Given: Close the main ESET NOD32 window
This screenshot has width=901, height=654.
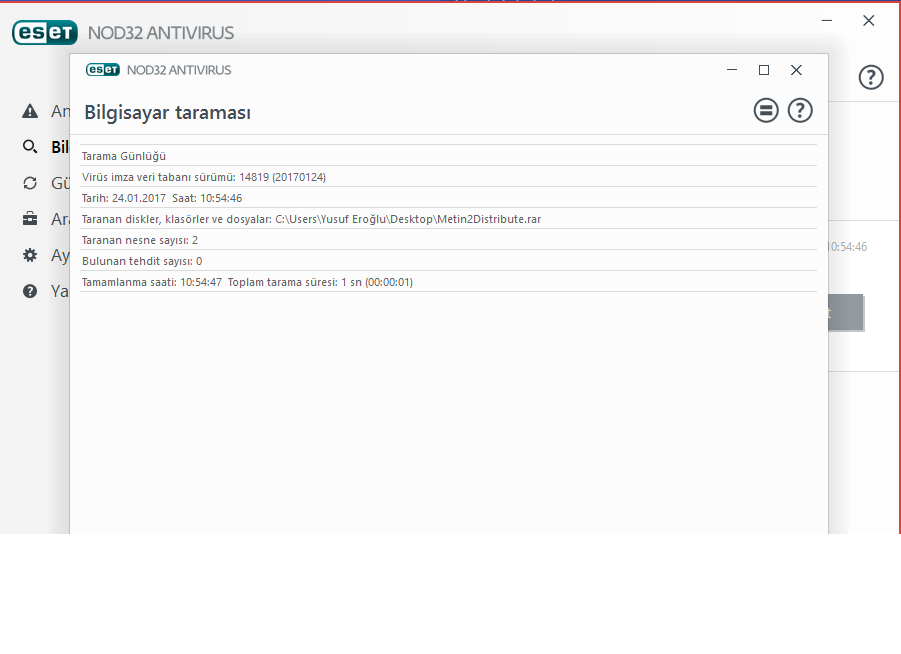Looking at the screenshot, I should click(x=869, y=21).
